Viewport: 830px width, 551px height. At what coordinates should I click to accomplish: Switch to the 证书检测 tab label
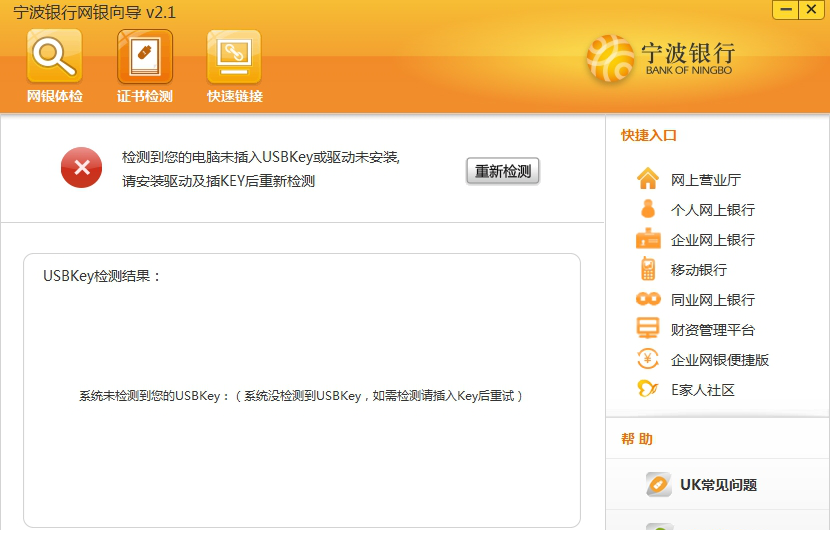coord(145,96)
